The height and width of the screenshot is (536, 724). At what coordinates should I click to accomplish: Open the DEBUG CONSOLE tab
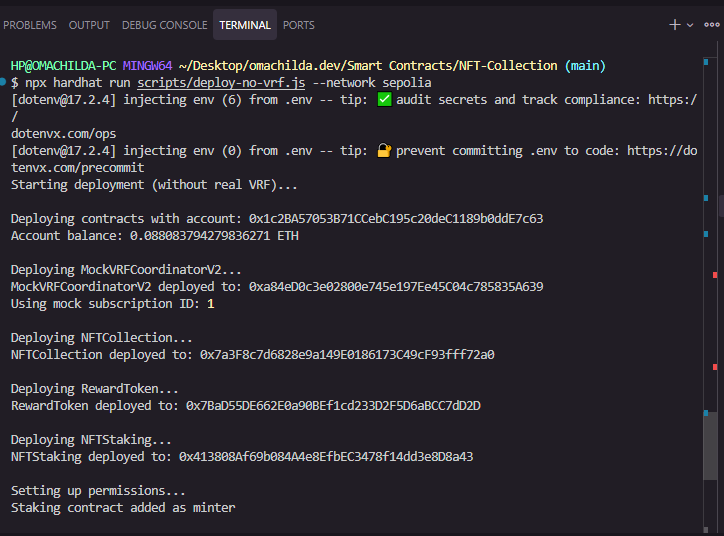coord(164,25)
